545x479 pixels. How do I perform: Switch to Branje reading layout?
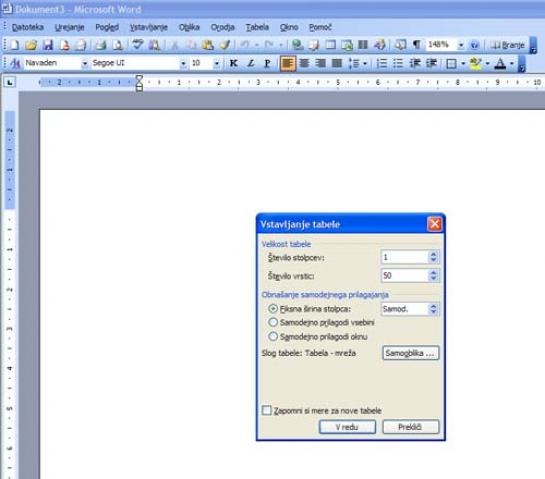(508, 45)
